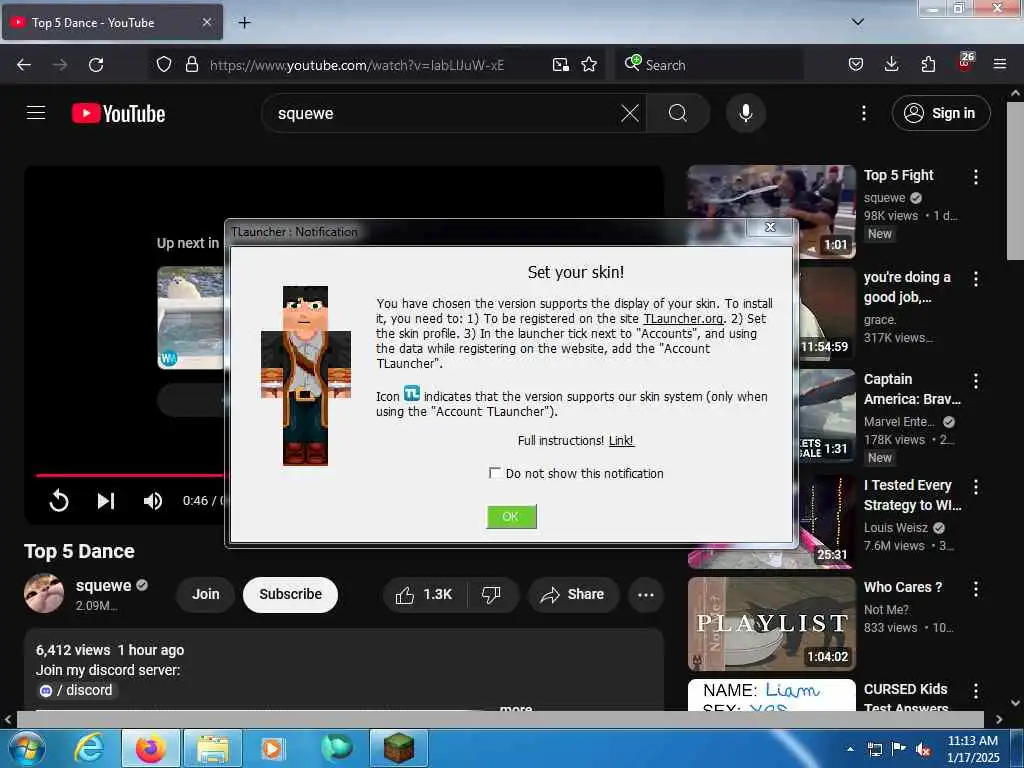Viewport: 1024px width, 768px height.
Task: Open 'Captain America: Brav...' video title
Action: click(x=912, y=389)
